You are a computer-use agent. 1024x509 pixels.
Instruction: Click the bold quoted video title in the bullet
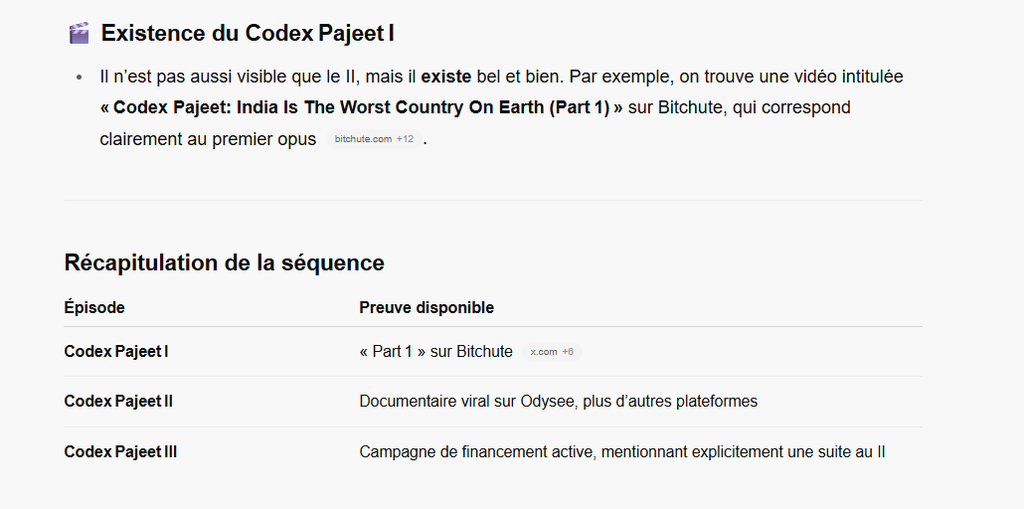tap(362, 108)
